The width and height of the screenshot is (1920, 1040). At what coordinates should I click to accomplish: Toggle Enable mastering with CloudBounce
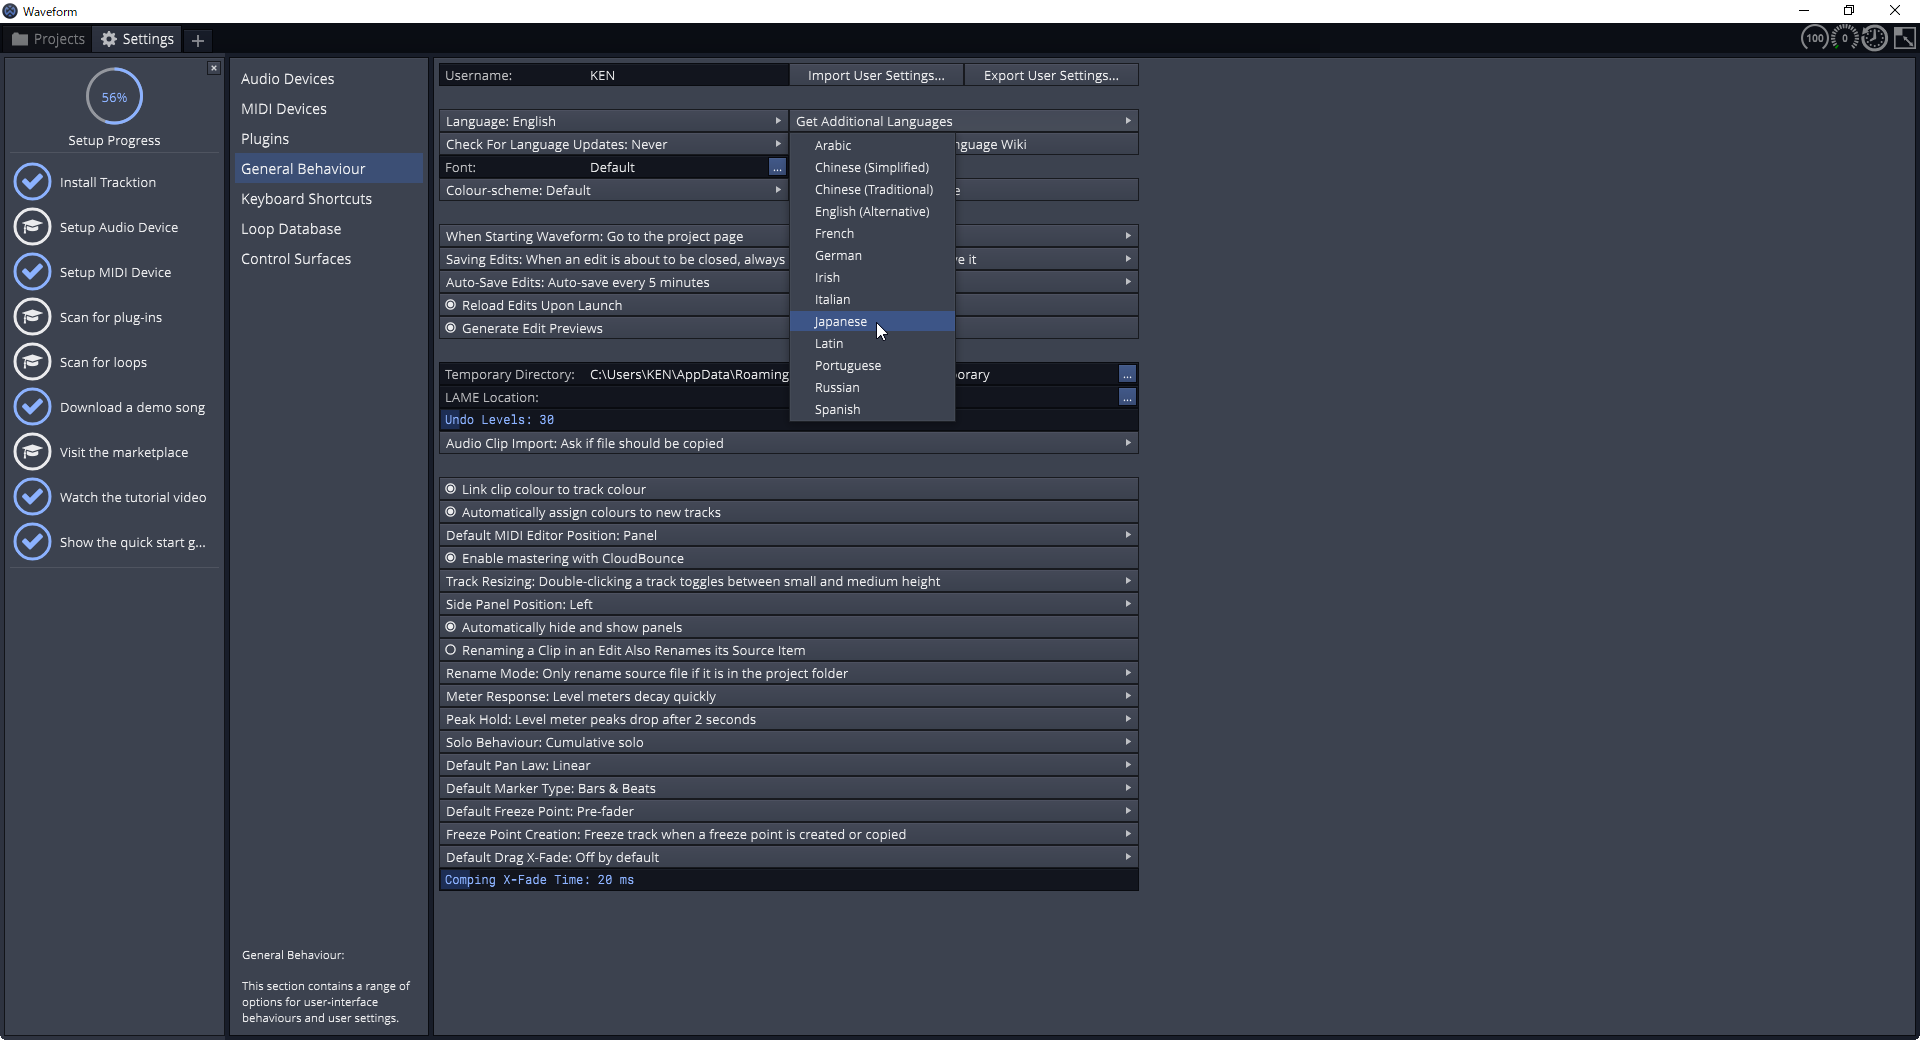[x=788, y=558]
